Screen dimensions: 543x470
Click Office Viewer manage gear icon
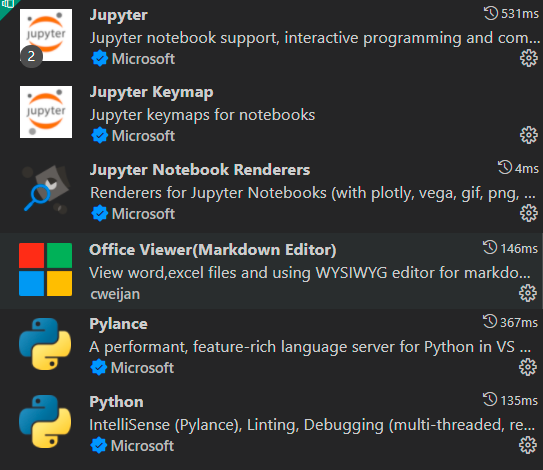click(528, 293)
